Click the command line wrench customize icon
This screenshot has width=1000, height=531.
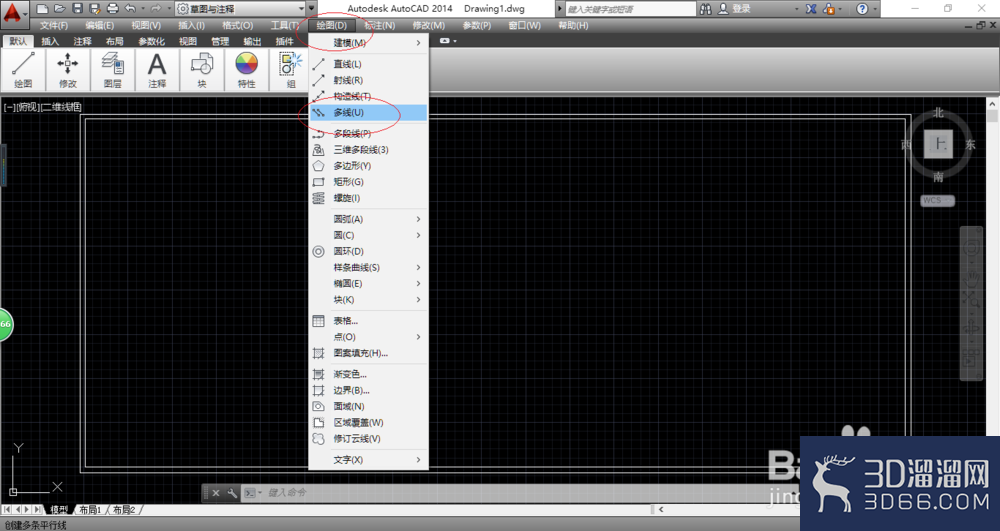click(232, 493)
